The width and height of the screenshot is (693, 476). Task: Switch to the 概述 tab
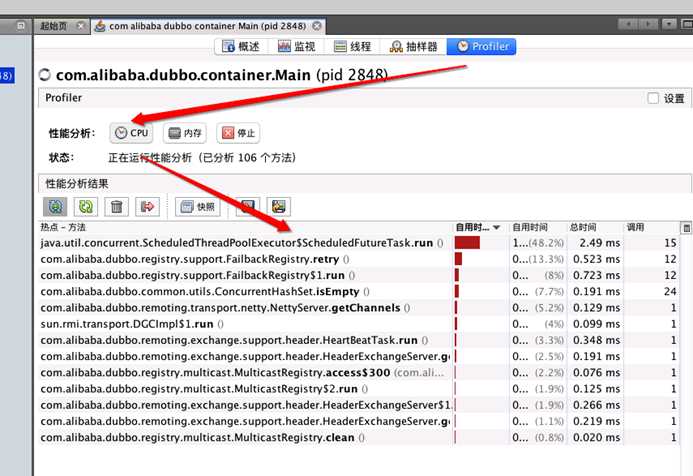pos(241,46)
